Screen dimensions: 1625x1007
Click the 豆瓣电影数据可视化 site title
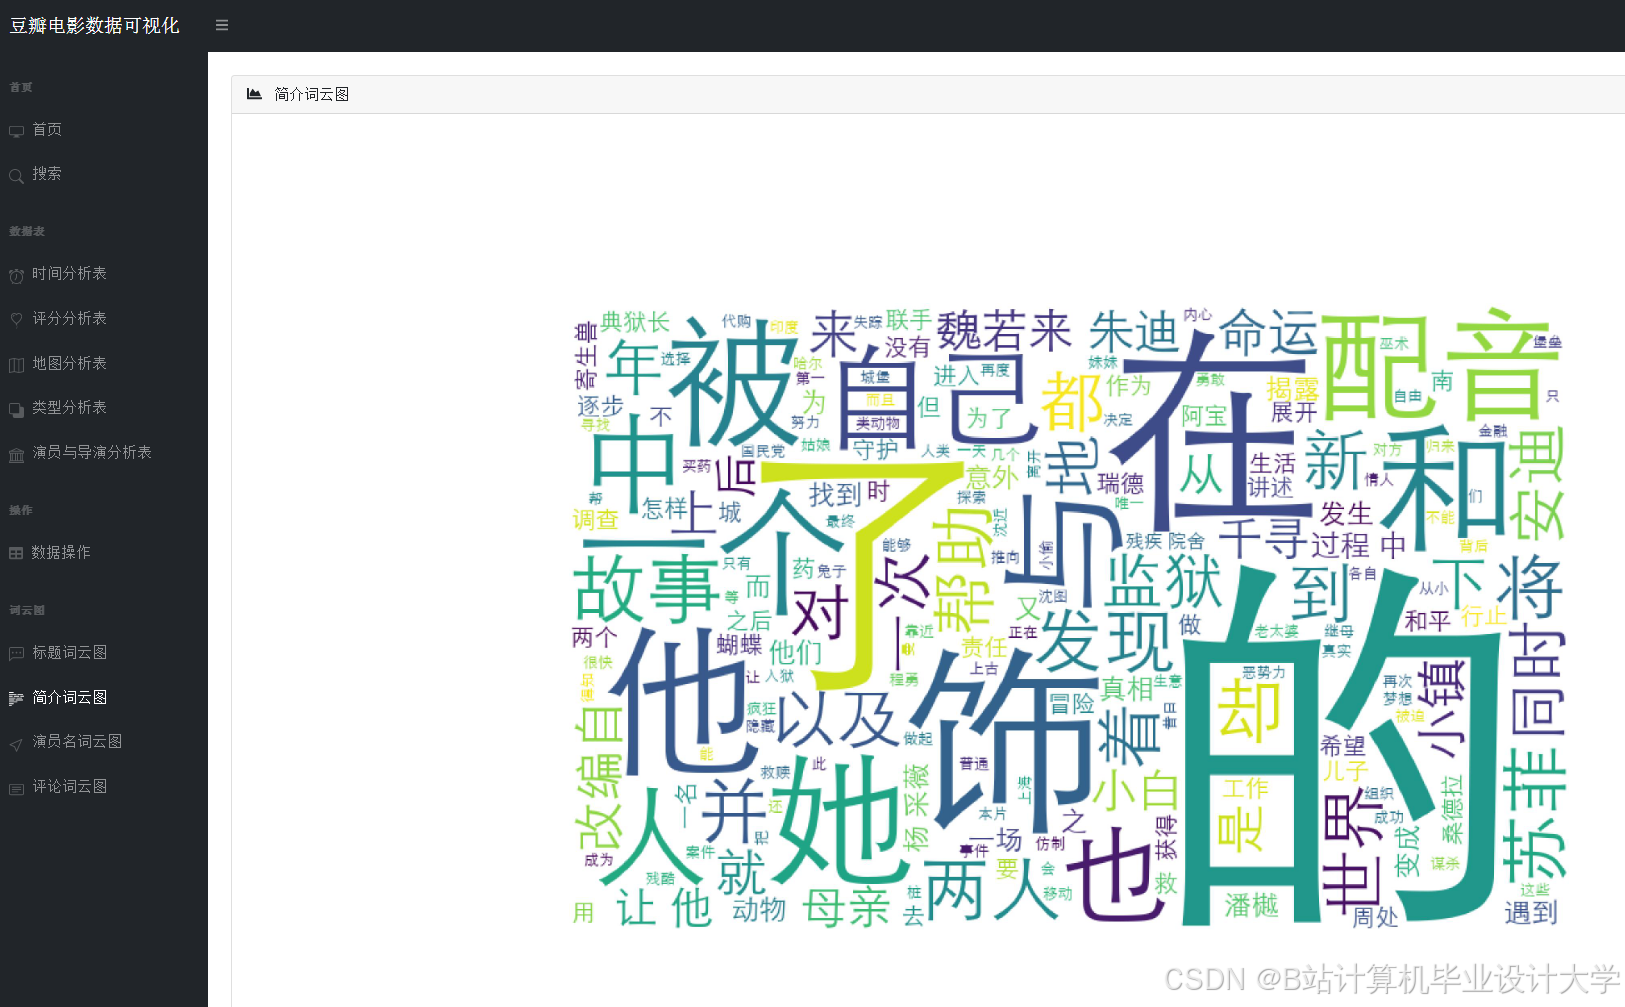(95, 26)
